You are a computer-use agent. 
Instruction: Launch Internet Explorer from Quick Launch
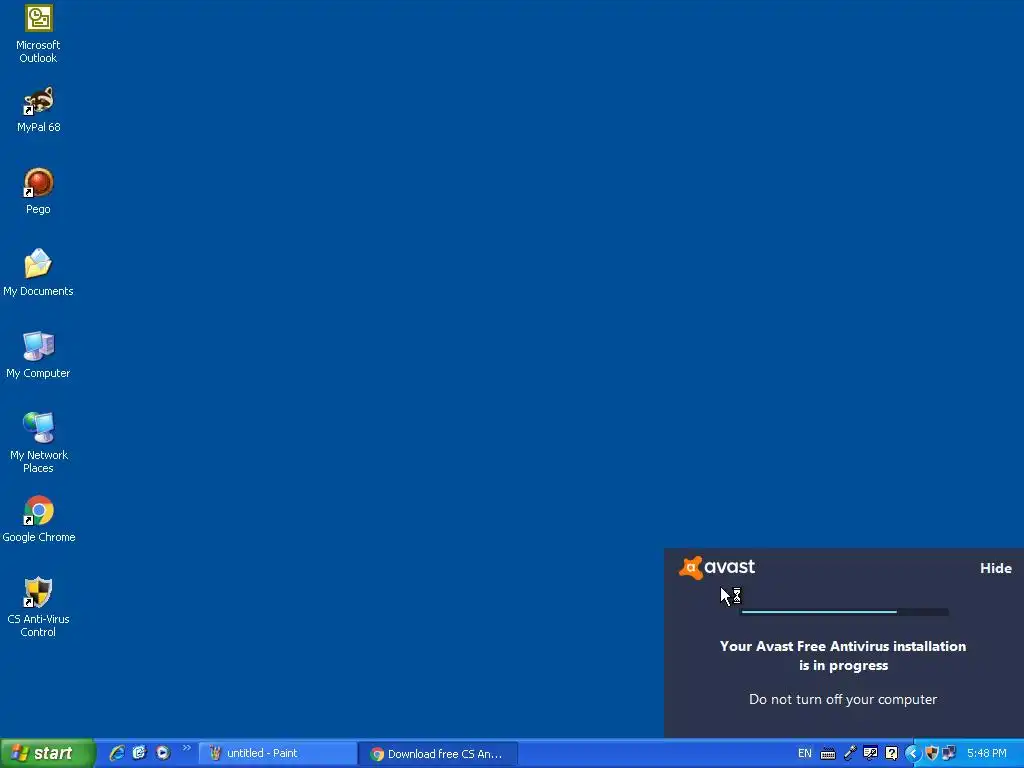(x=117, y=753)
